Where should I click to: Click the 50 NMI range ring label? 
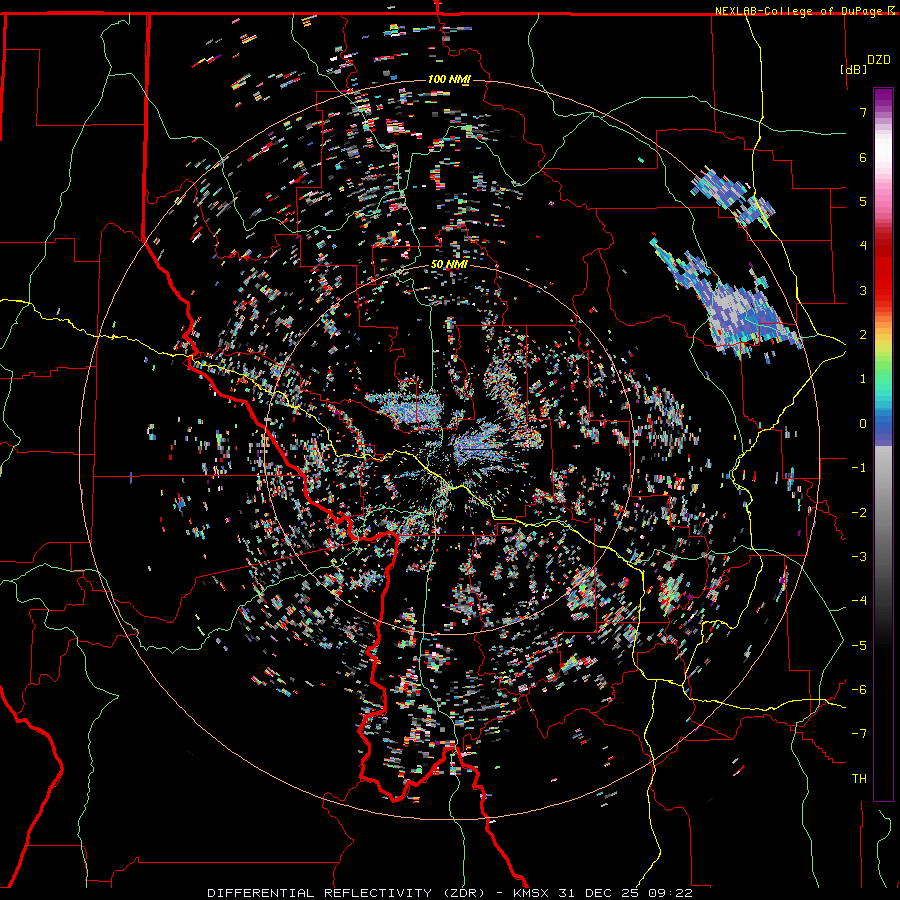[x=449, y=265]
